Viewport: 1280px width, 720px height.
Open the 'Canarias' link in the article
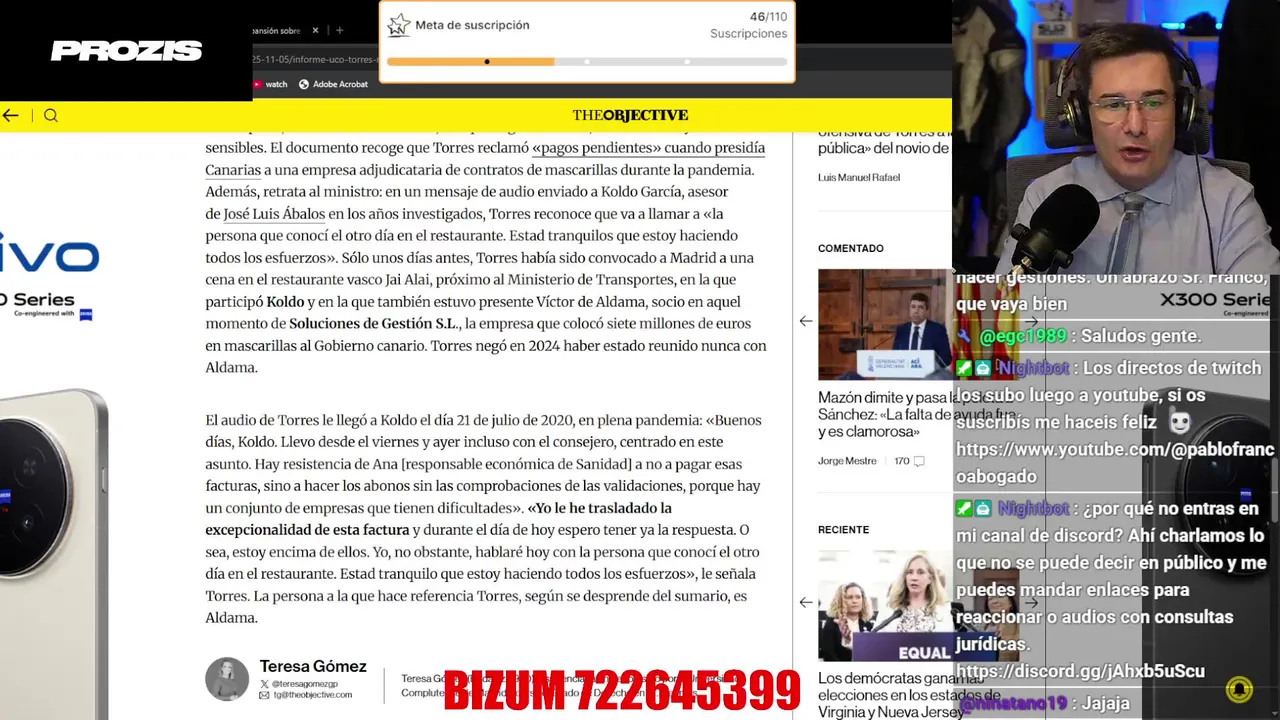[233, 170]
